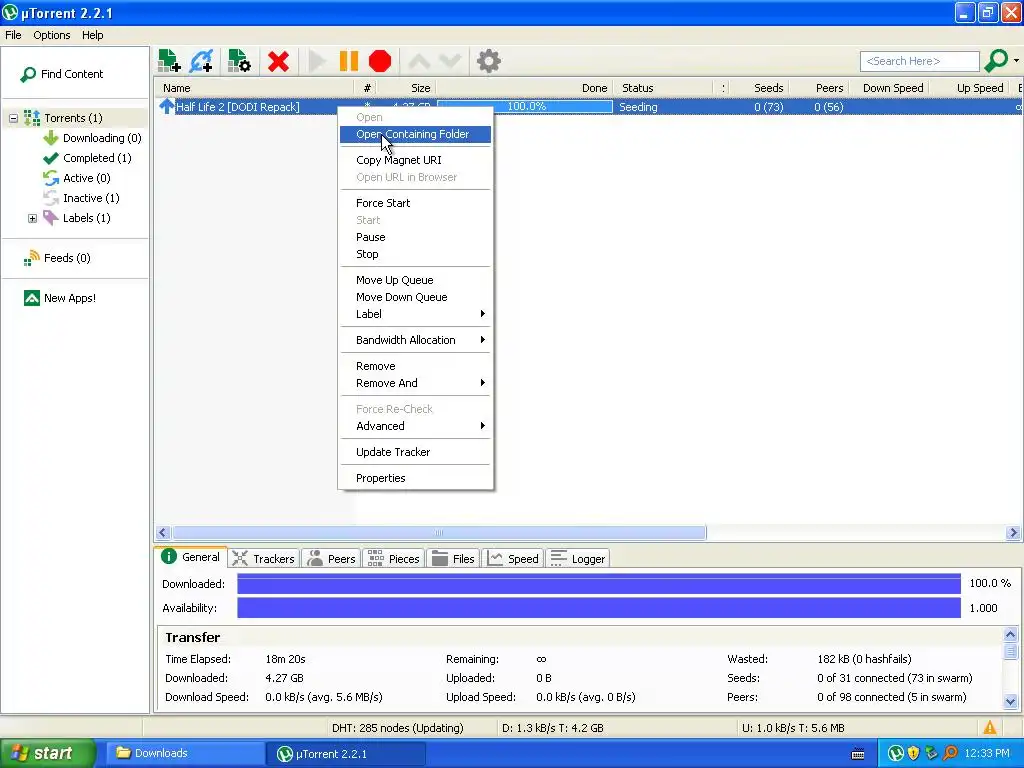The height and width of the screenshot is (768, 1024).
Task: Switch to the Peers tab
Action: (x=332, y=559)
